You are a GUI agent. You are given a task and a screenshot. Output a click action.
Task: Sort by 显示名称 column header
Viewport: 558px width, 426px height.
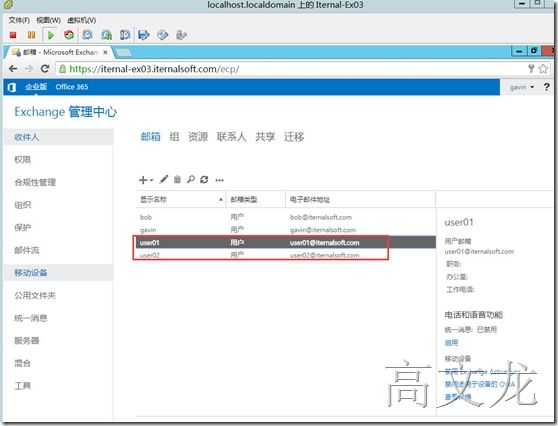pyautogui.click(x=181, y=200)
